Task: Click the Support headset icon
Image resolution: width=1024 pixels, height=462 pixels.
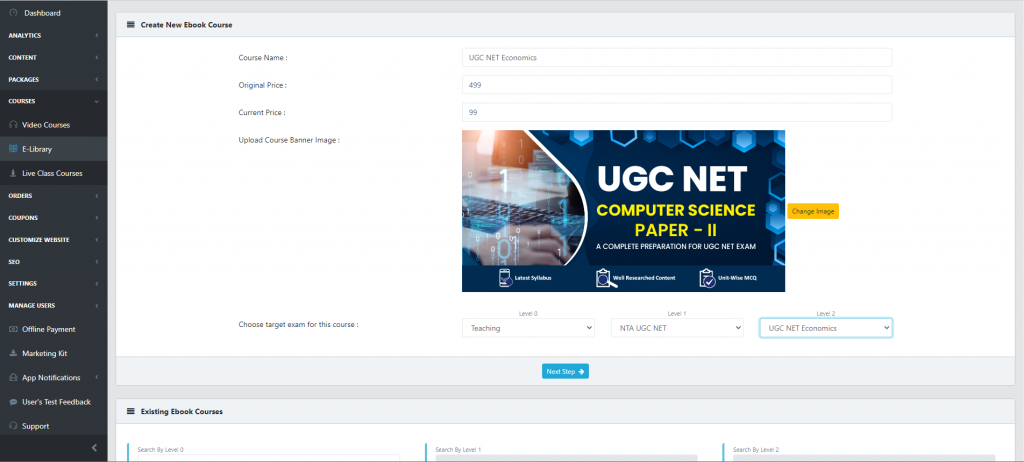Action: tap(13, 426)
